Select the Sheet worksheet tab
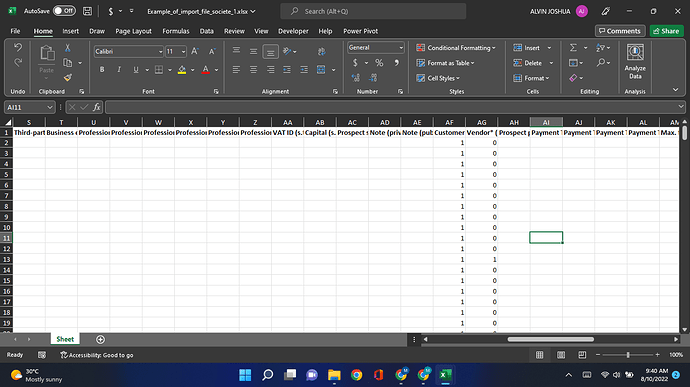The height and width of the screenshot is (387, 690). pos(65,339)
